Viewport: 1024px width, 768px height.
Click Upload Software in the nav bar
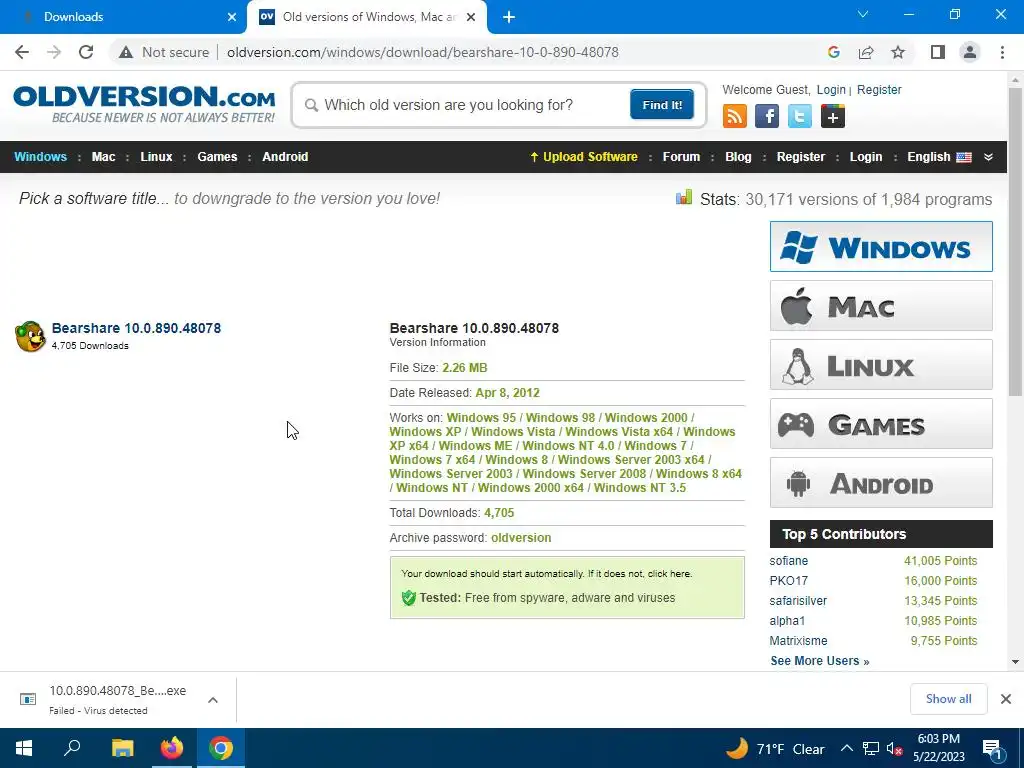[583, 157]
